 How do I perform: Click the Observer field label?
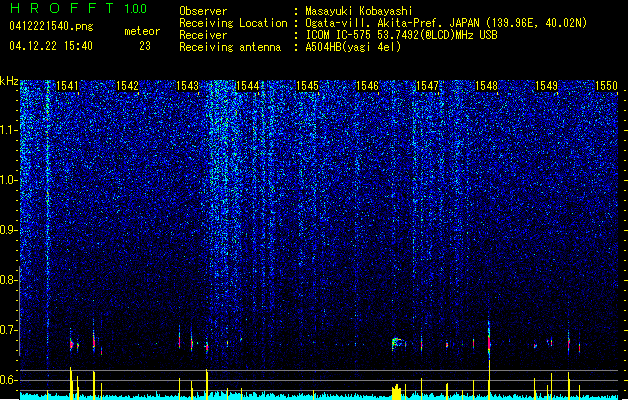(x=203, y=11)
